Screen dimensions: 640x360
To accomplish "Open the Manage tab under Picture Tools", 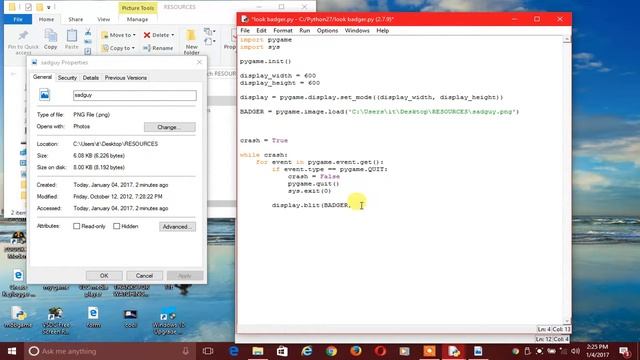I will point(137,19).
